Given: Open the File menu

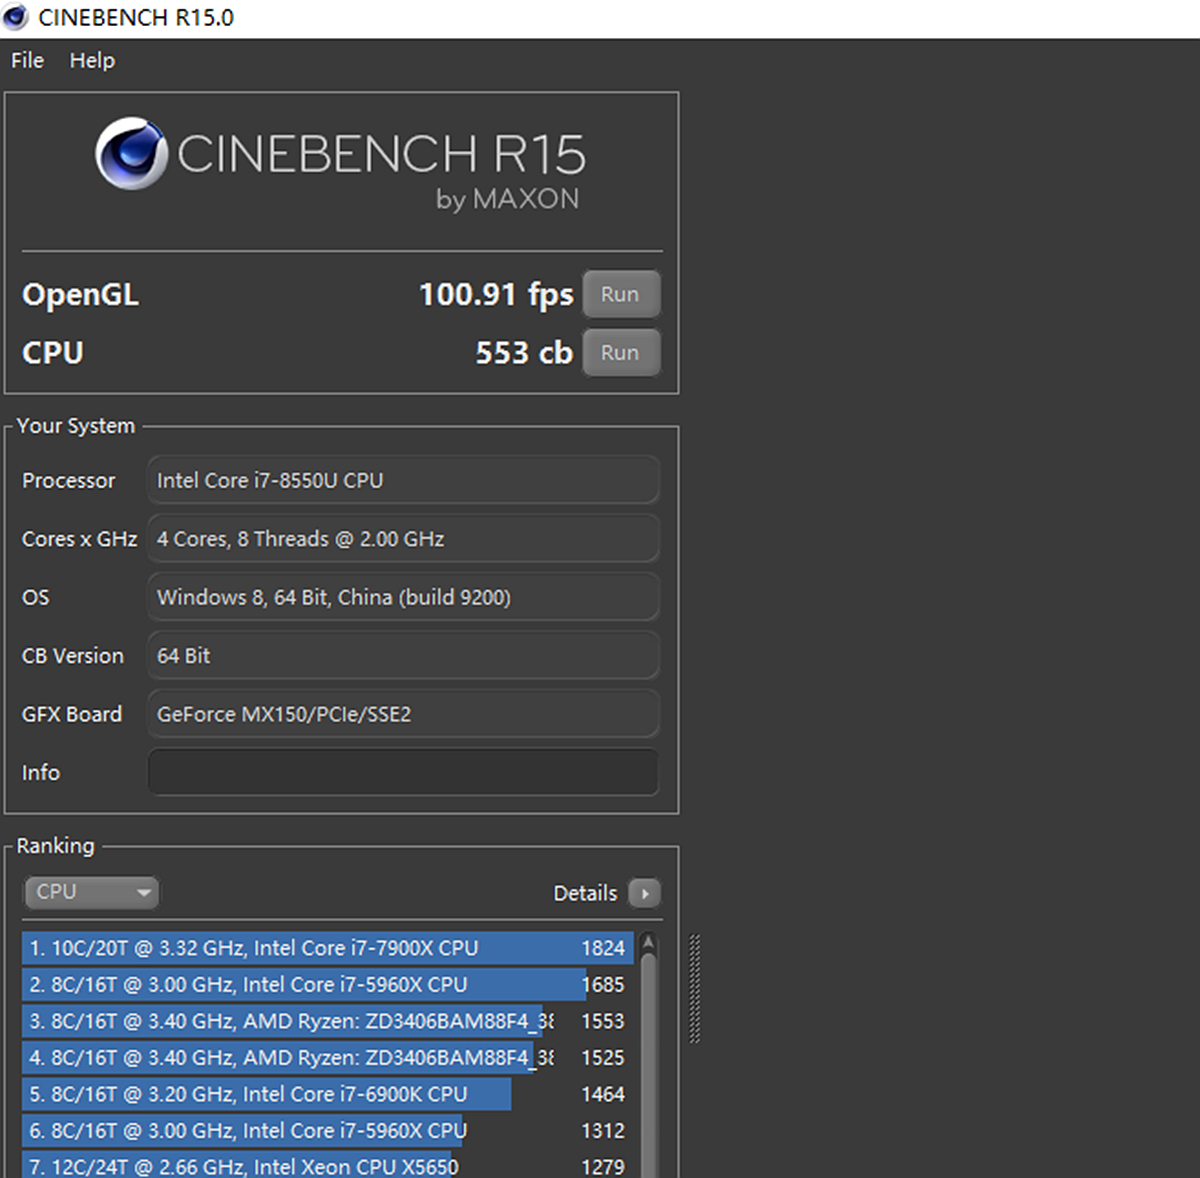Looking at the screenshot, I should point(27,60).
